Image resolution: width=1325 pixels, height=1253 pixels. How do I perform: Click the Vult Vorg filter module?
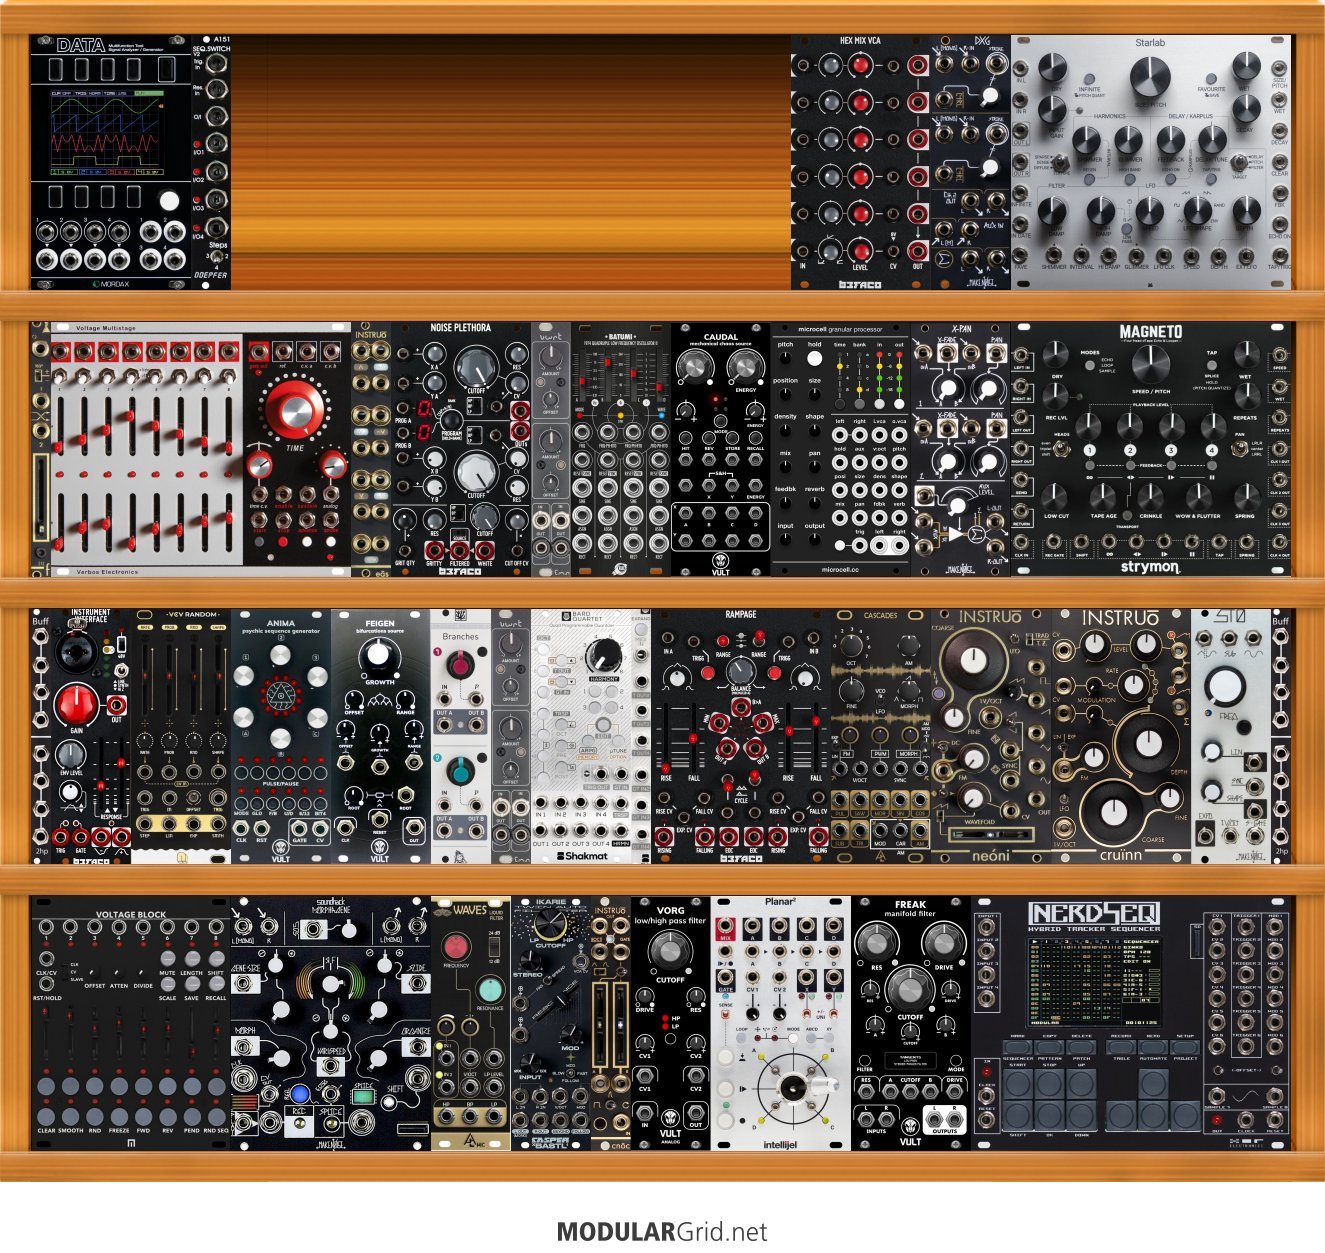click(x=671, y=1023)
